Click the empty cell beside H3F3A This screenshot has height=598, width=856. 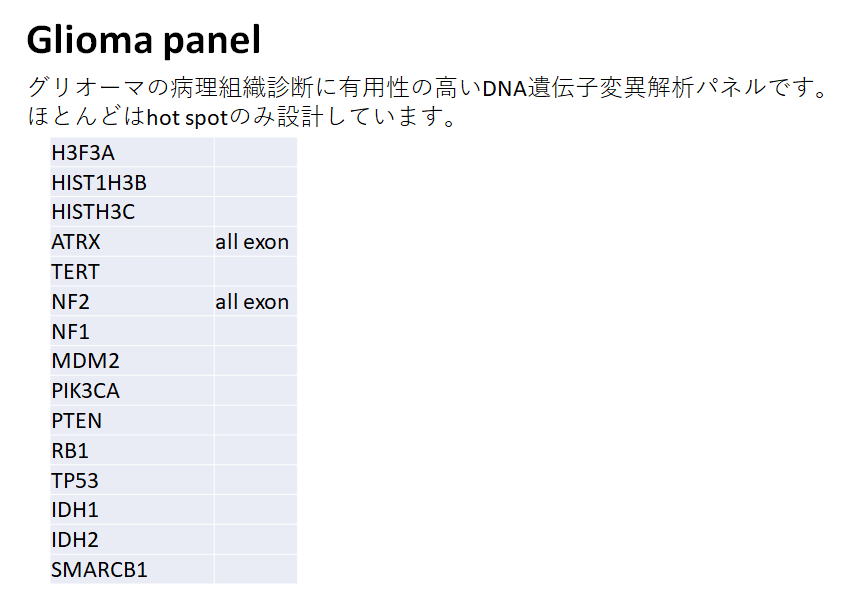coord(255,153)
